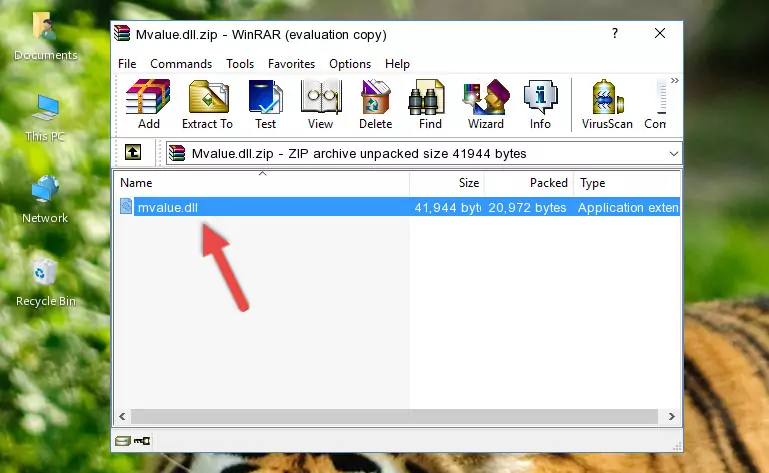Image resolution: width=769 pixels, height=473 pixels.
Task: Select the Recycle Bin desktop icon
Action: pos(46,283)
